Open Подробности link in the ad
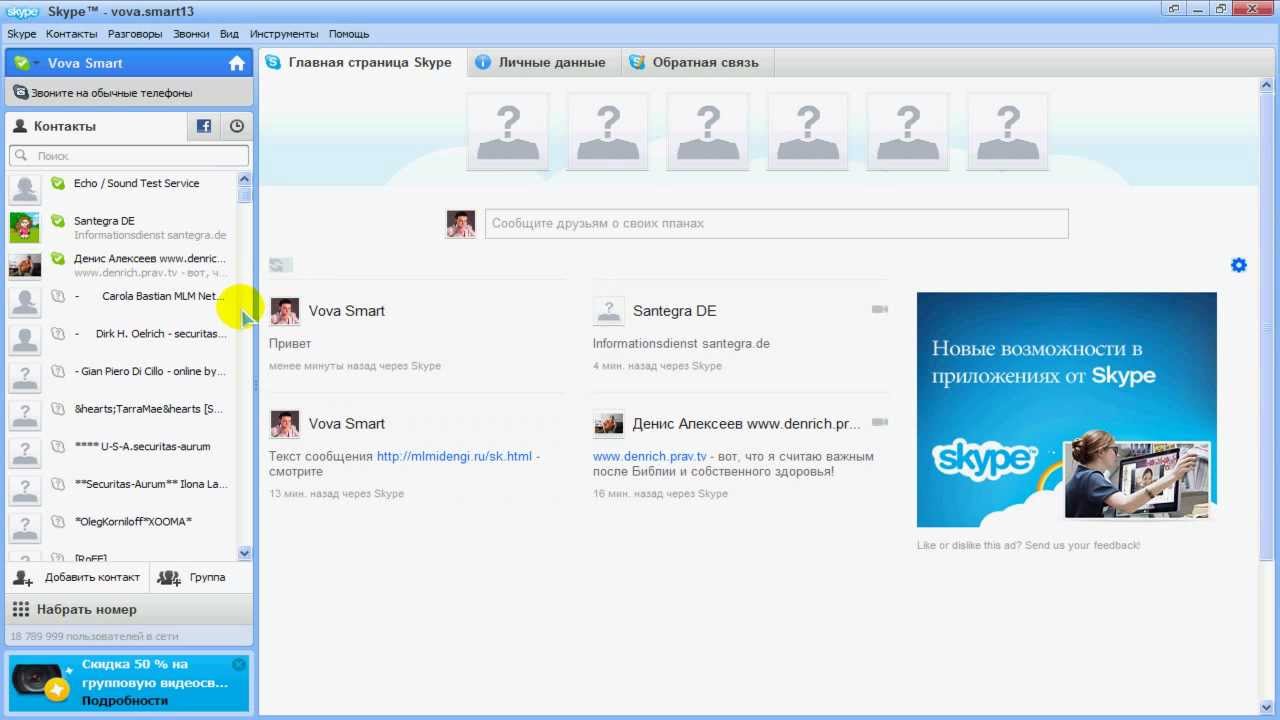The width and height of the screenshot is (1280, 720). pyautogui.click(x=125, y=701)
